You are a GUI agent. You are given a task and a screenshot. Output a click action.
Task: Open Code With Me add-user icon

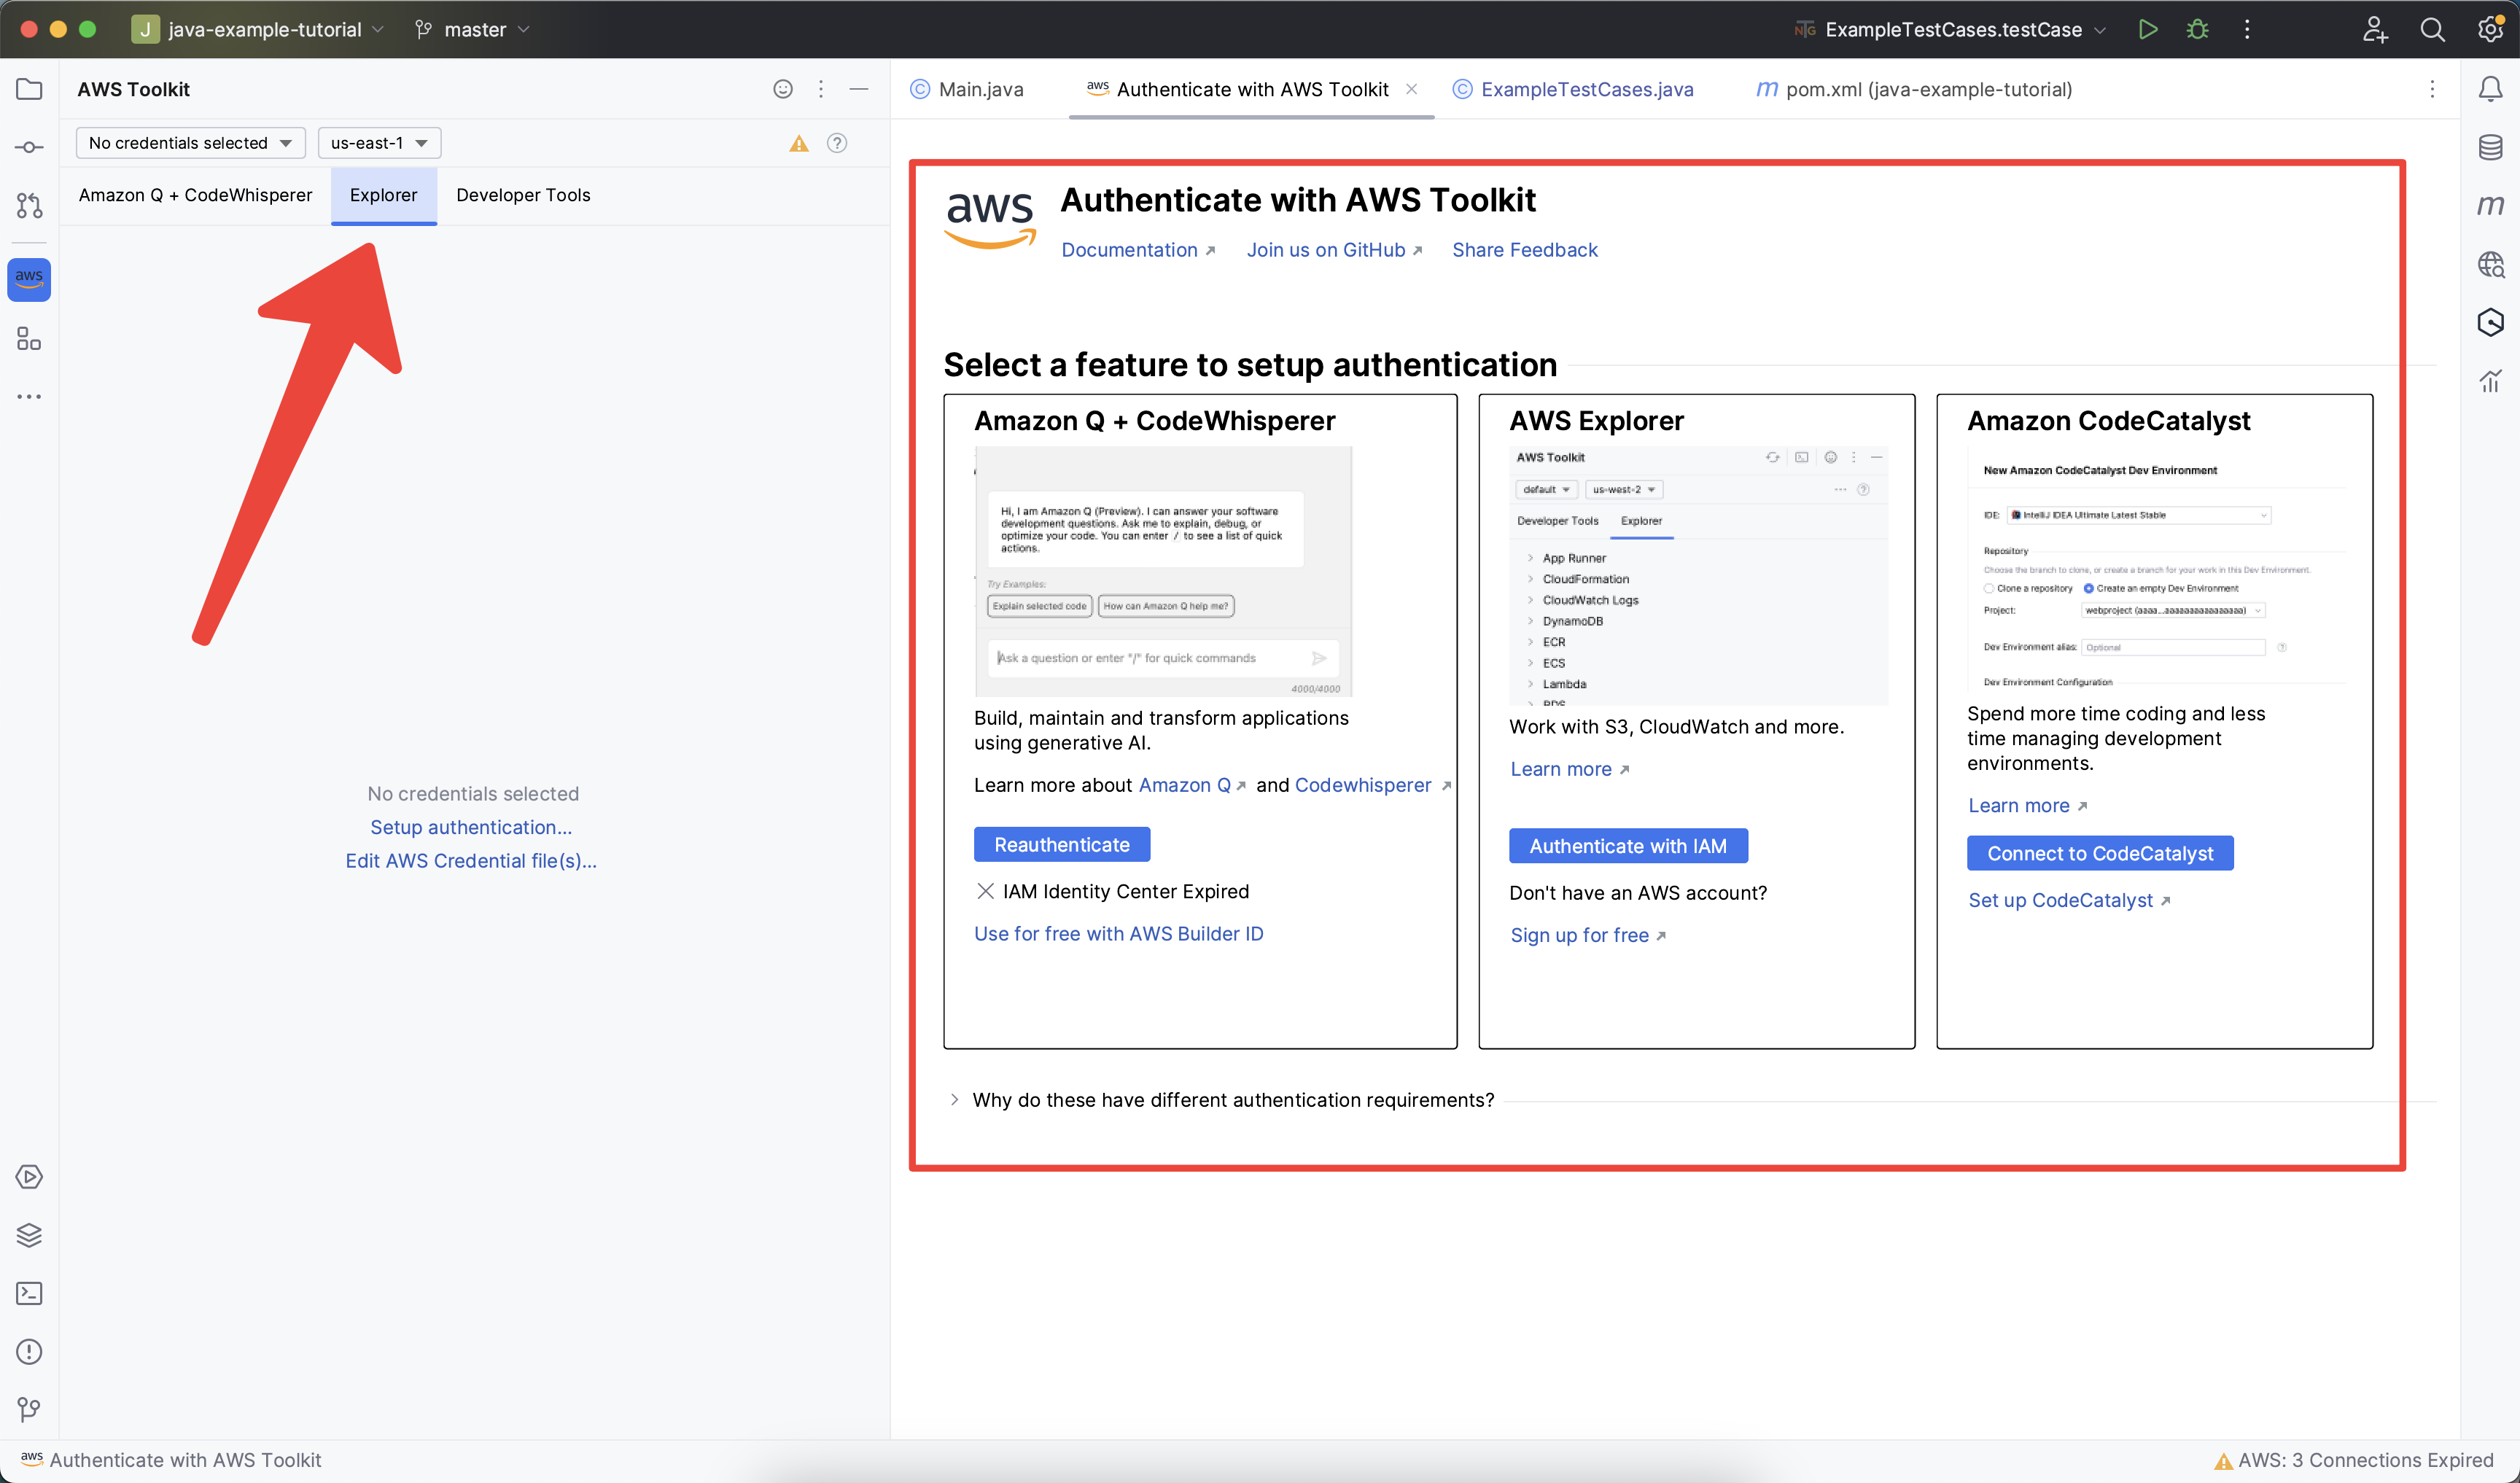[2375, 29]
